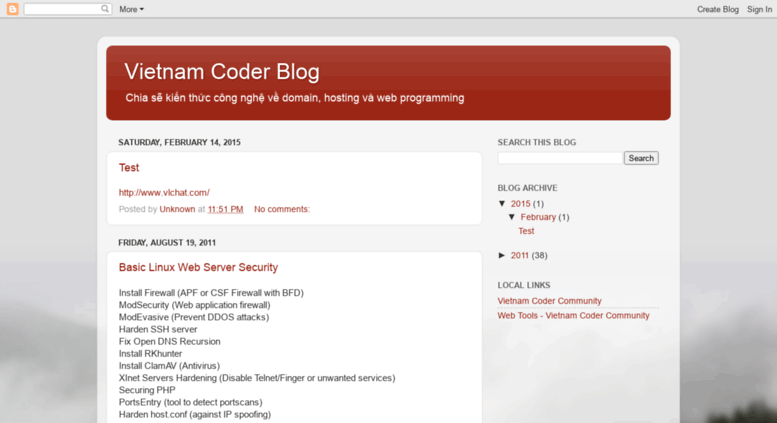Open the No comments link
Viewport: 777px width, 423px height.
click(281, 209)
